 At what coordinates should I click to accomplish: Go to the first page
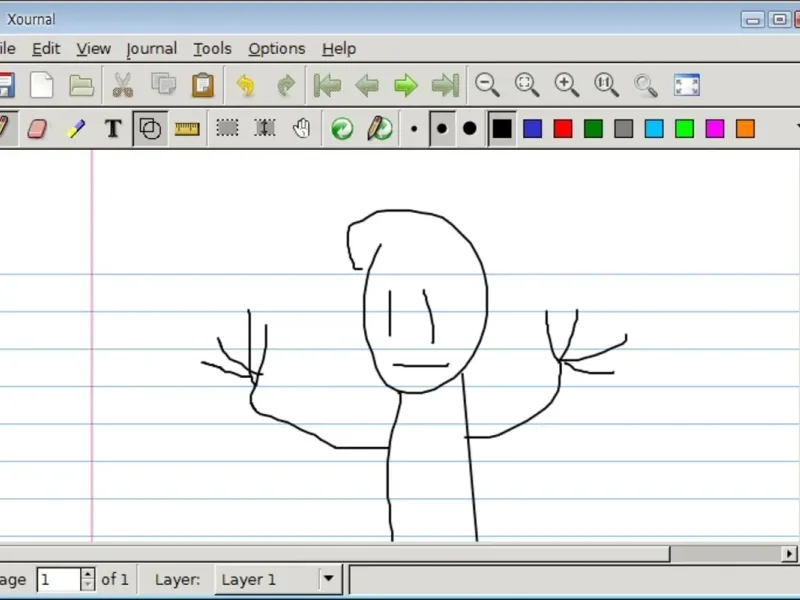click(x=327, y=85)
